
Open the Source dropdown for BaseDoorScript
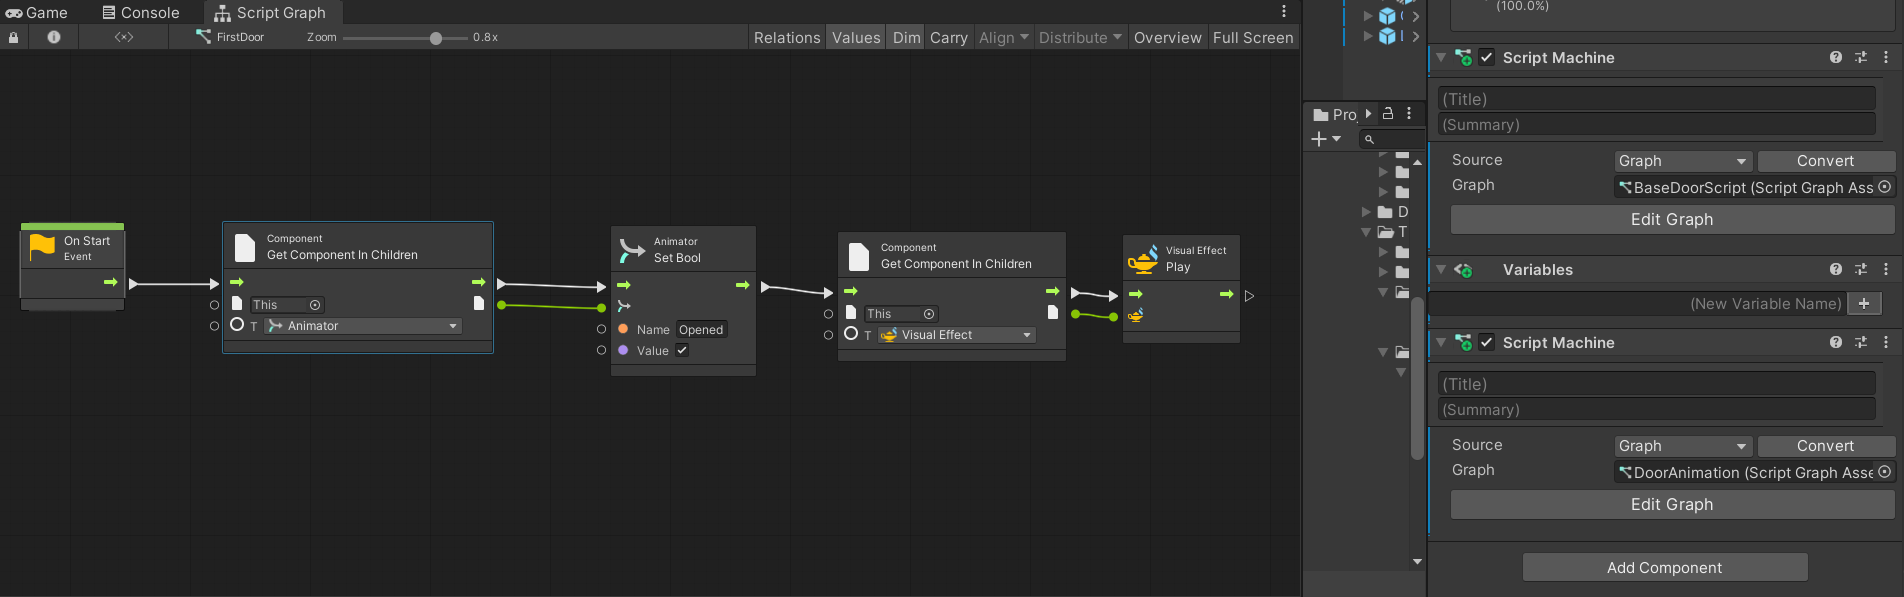(1682, 161)
